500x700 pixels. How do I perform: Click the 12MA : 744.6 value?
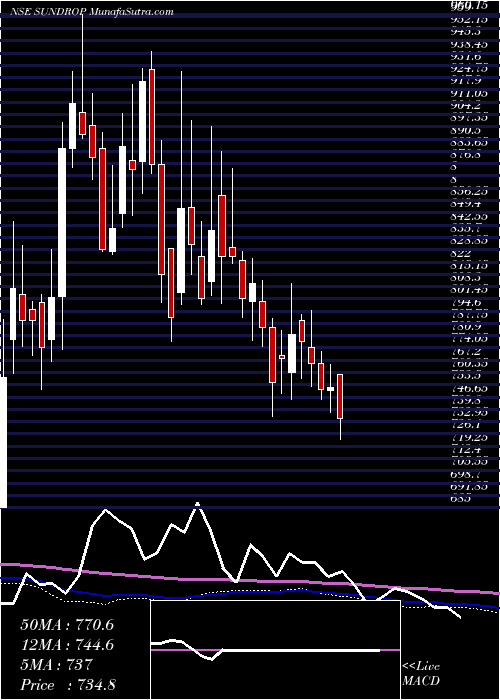point(67,645)
